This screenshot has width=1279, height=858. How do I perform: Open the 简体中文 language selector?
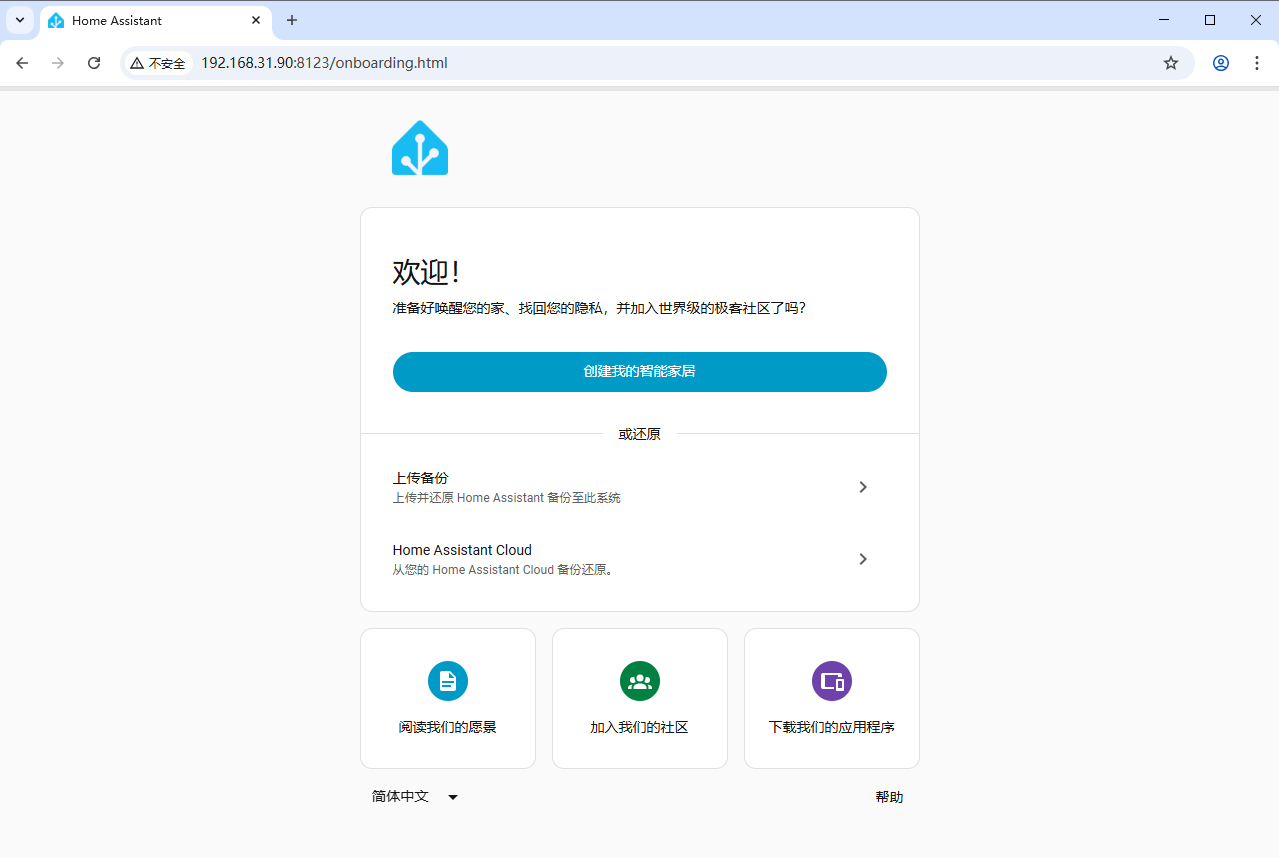[413, 796]
